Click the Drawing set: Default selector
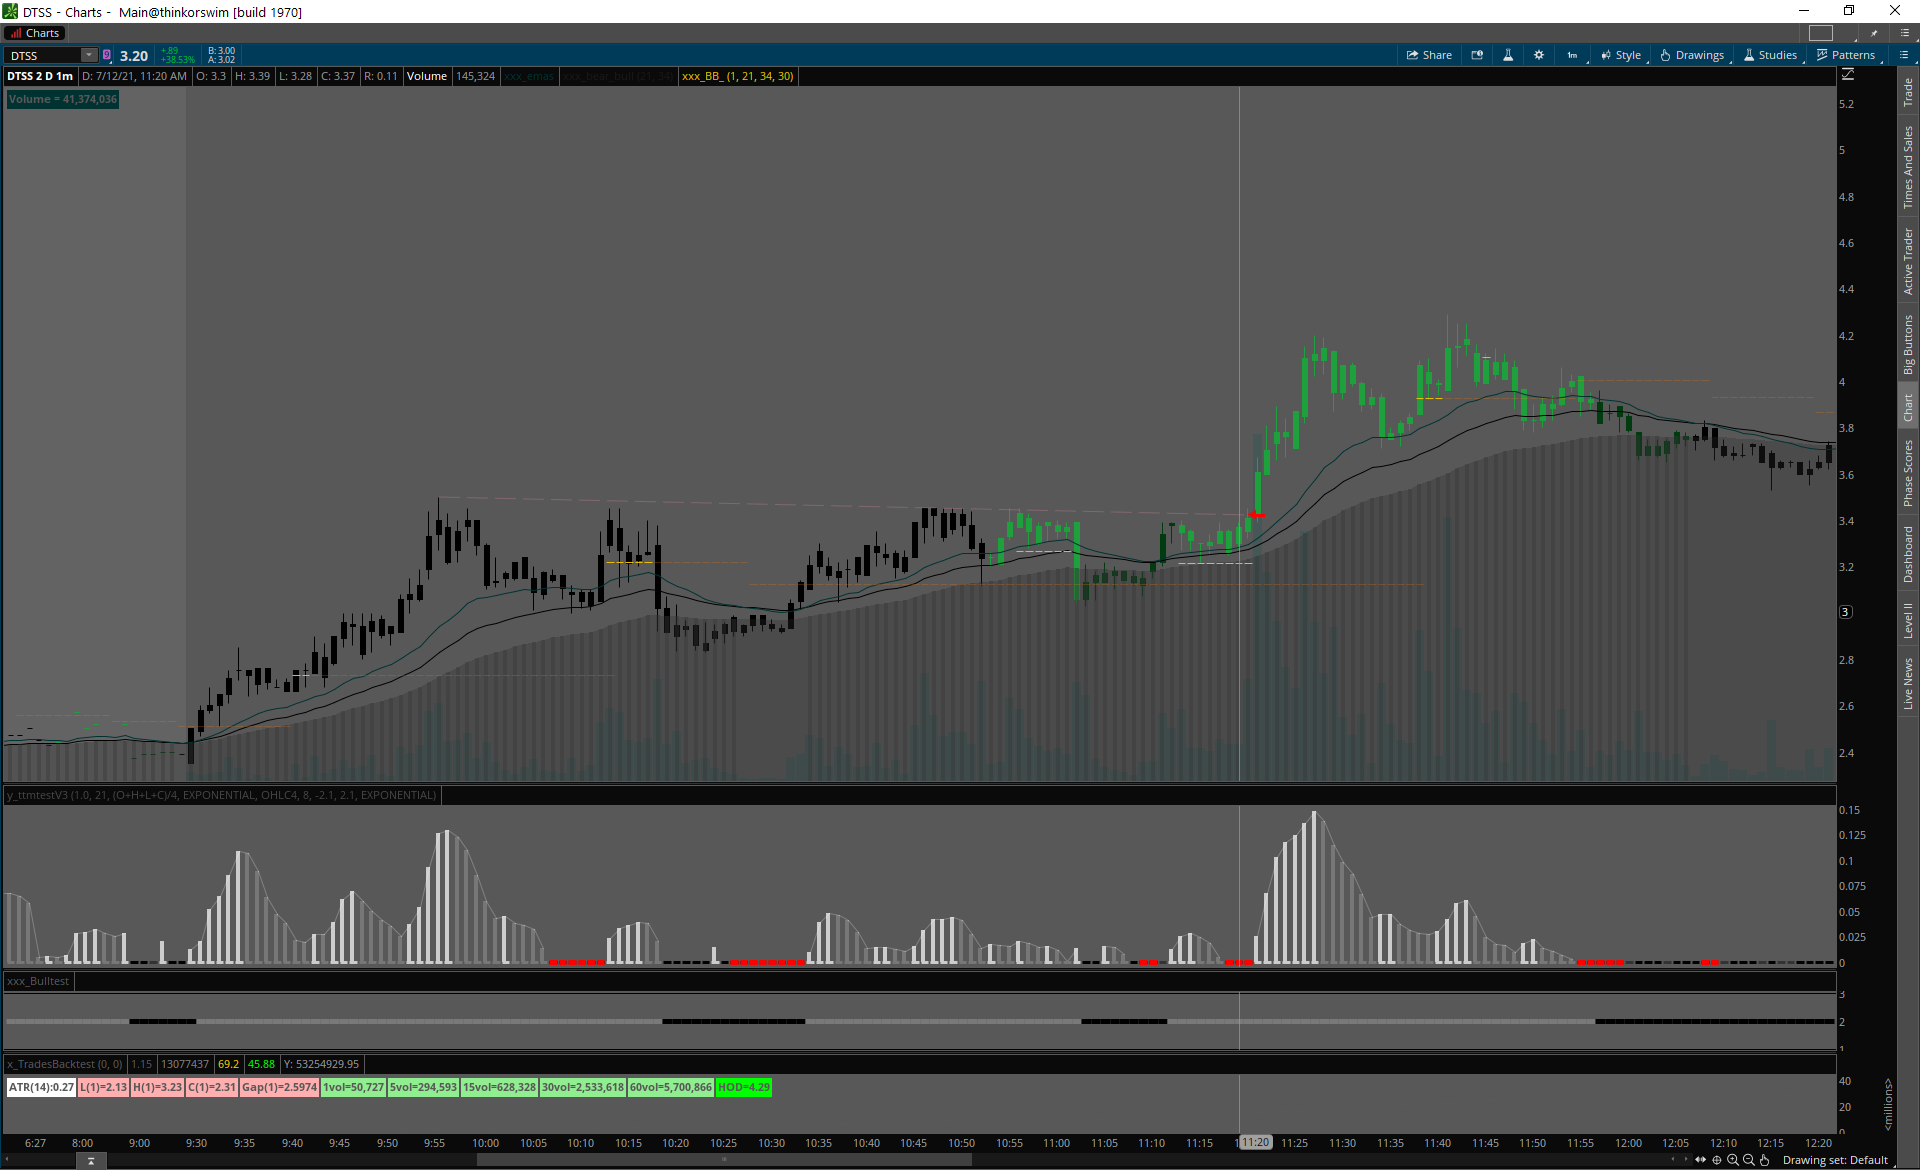The image size is (1920, 1170). (x=1835, y=1160)
